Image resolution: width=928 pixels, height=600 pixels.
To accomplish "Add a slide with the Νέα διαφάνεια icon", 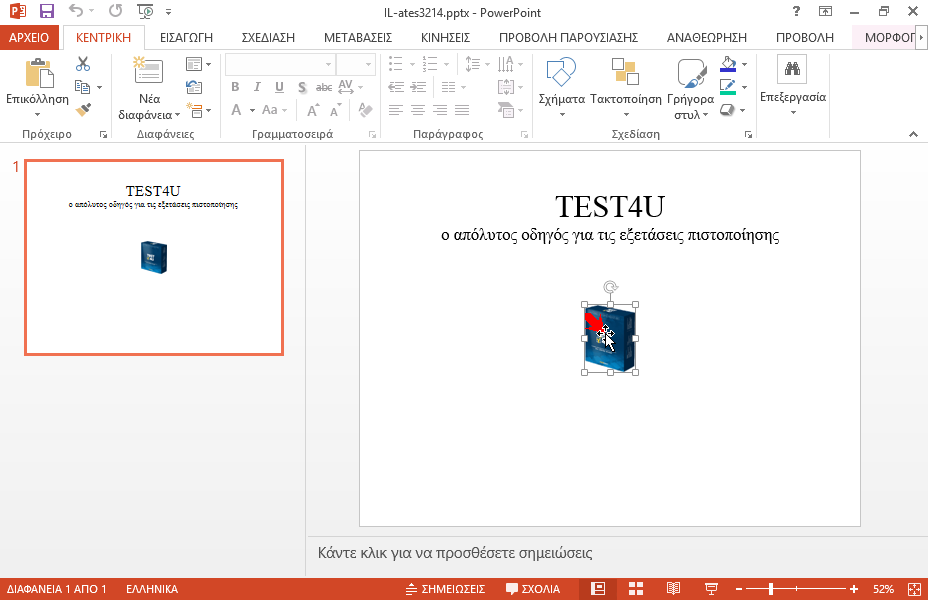I will [148, 70].
